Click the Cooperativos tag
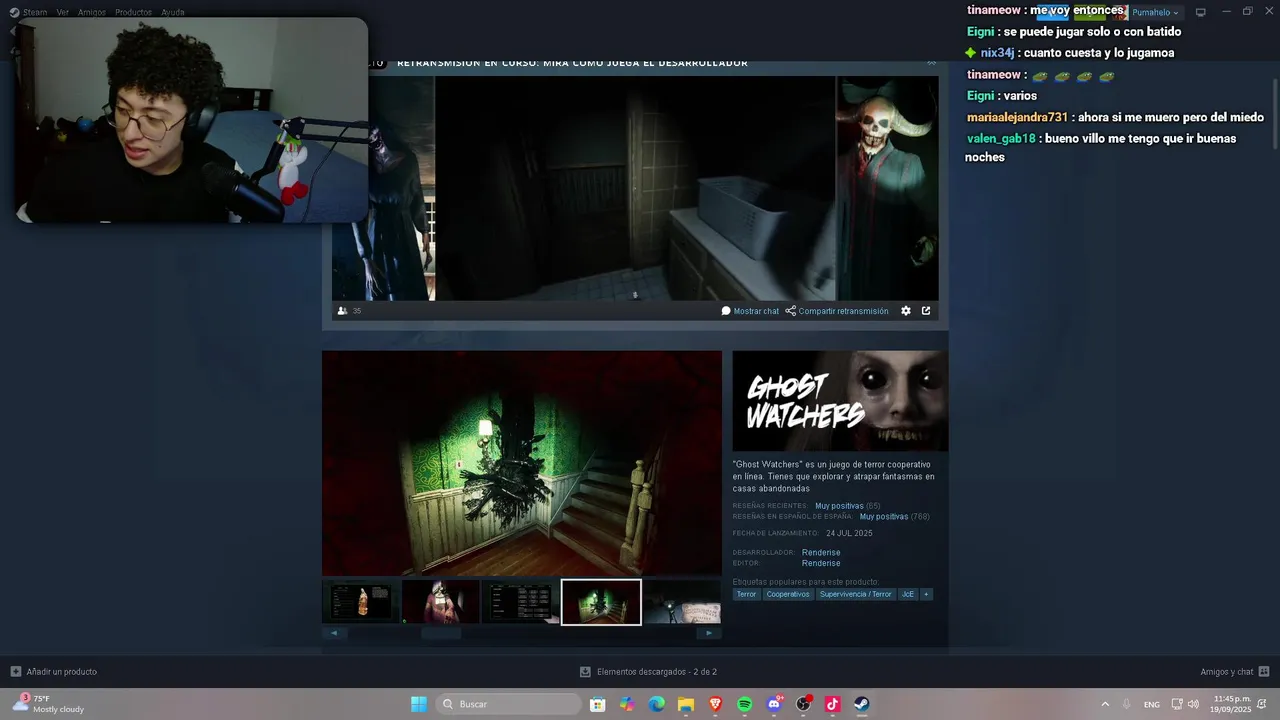This screenshot has height=720, width=1280. 788,594
